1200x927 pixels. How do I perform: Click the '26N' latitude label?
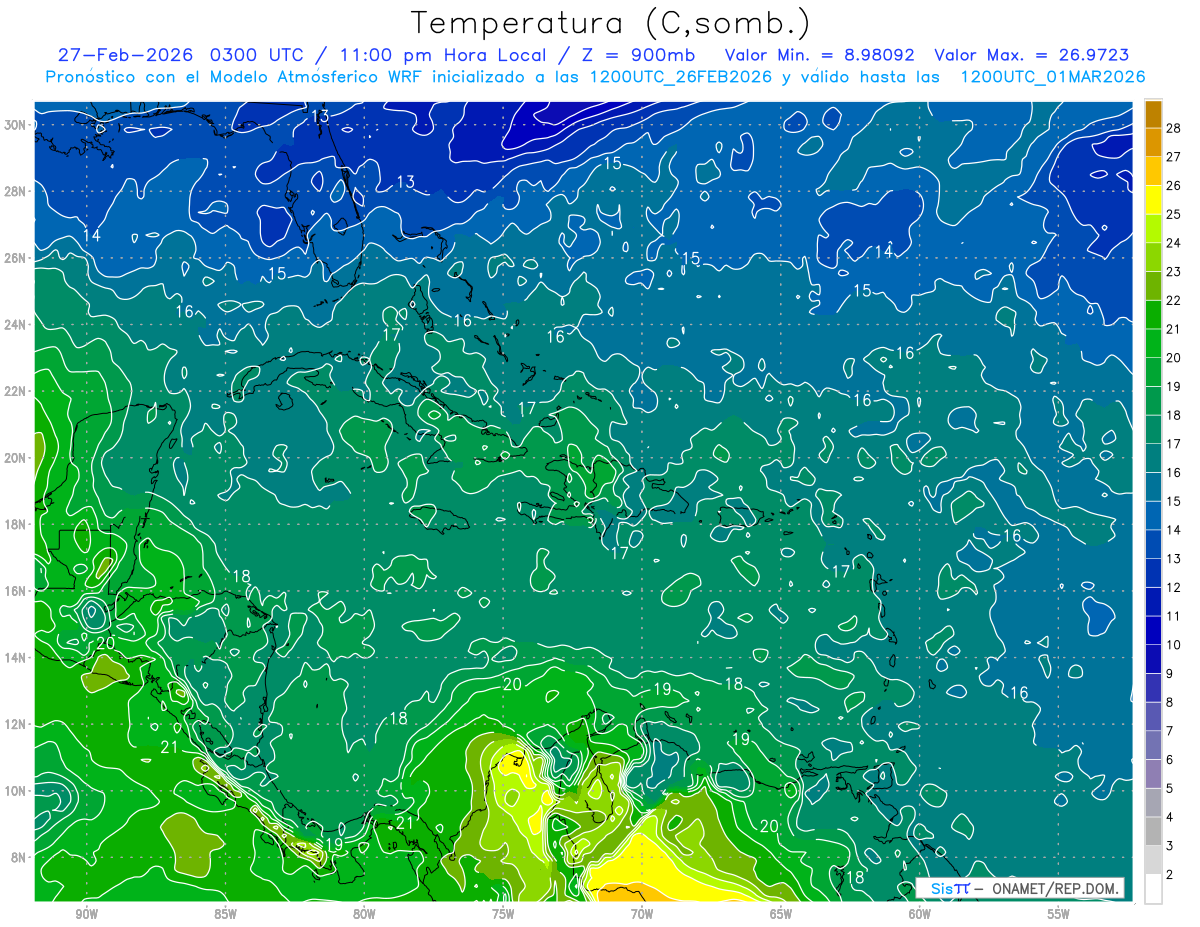click(17, 258)
